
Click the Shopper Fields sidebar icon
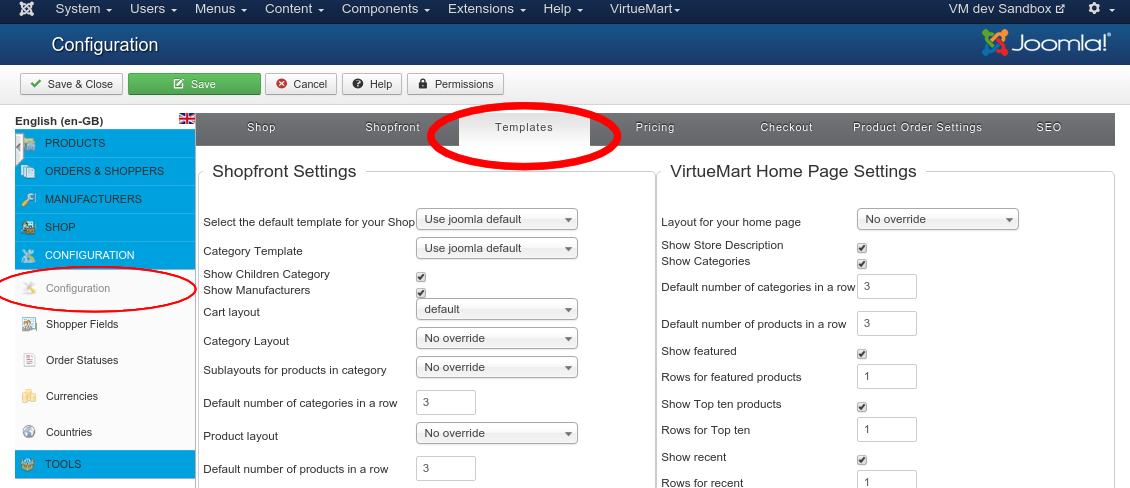28,324
